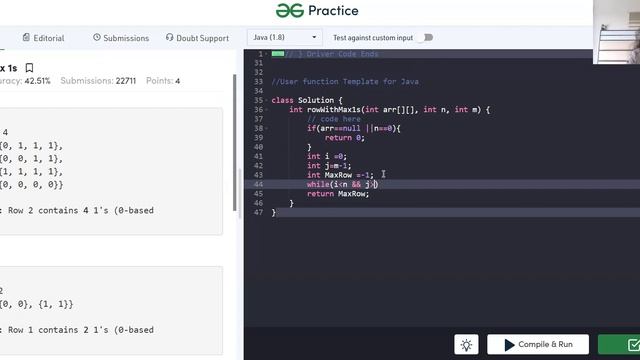Image resolution: width=640 pixels, height=360 pixels.
Task: Click the lightbulb theme toggle icon
Action: pos(466,345)
